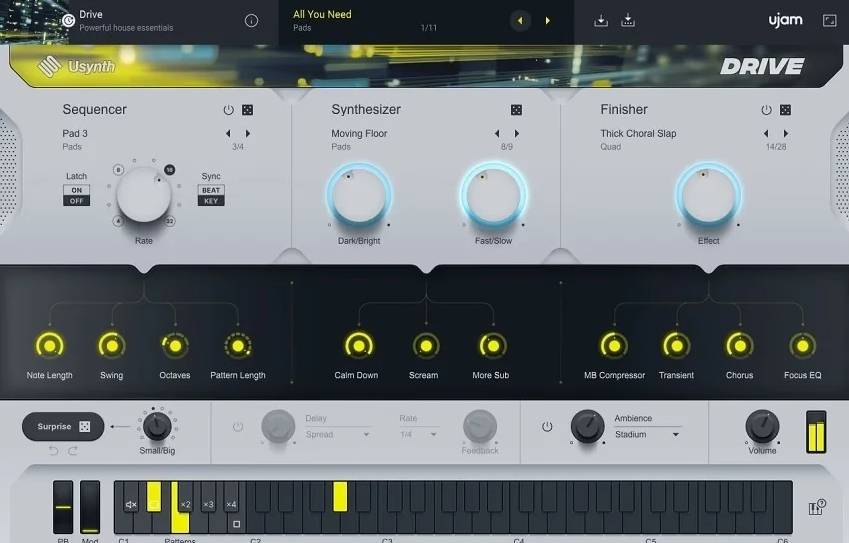Toggle the Sequencer power button
Screen dimensions: 849x543
click(228, 110)
